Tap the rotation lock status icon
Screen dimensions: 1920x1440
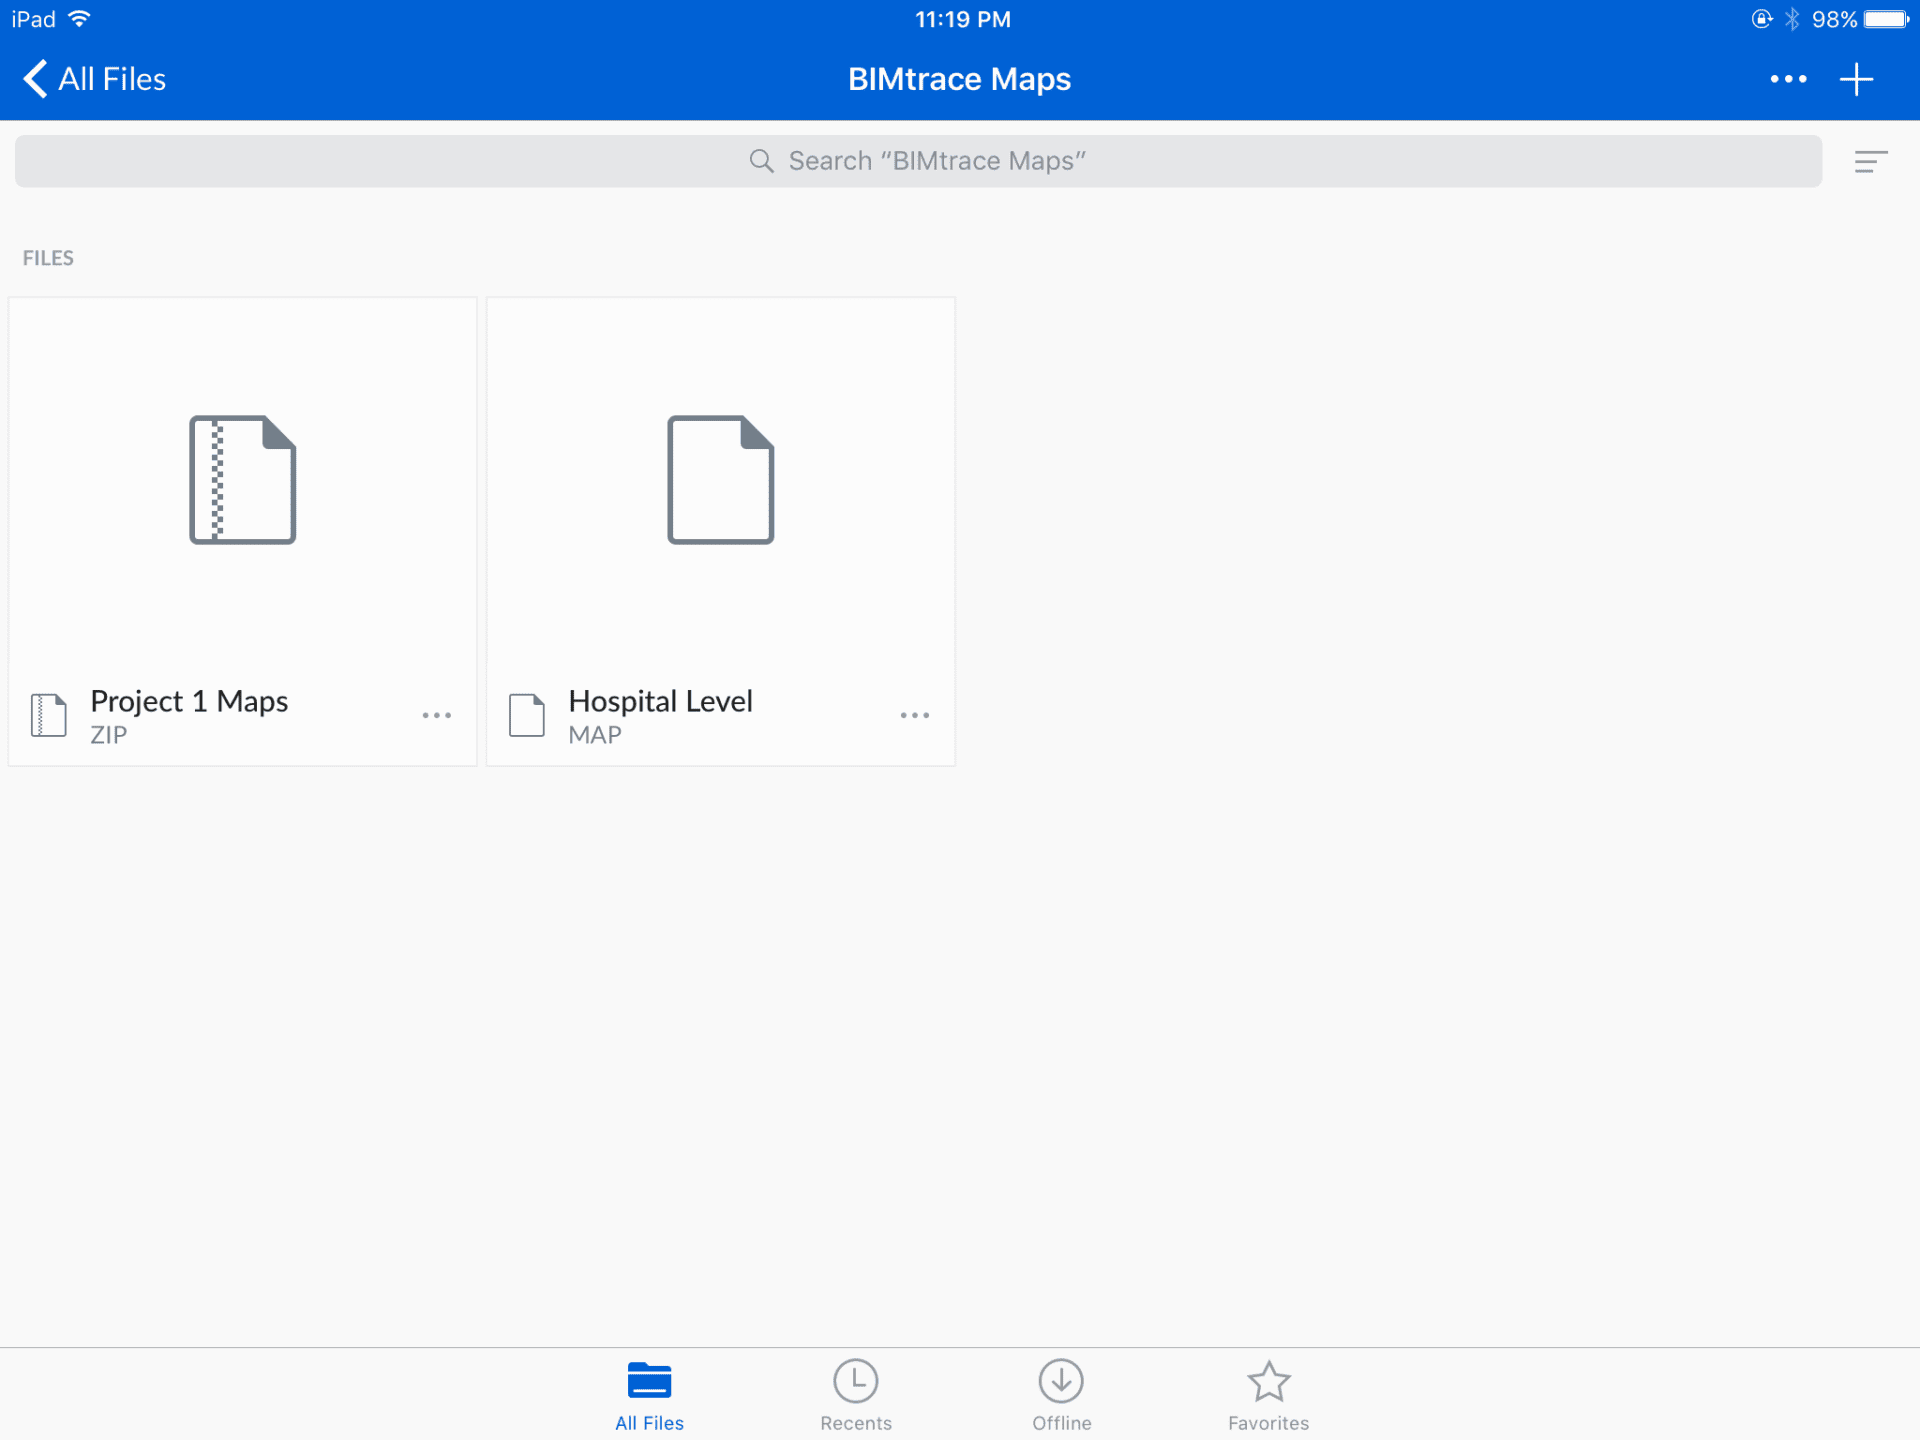(1762, 19)
